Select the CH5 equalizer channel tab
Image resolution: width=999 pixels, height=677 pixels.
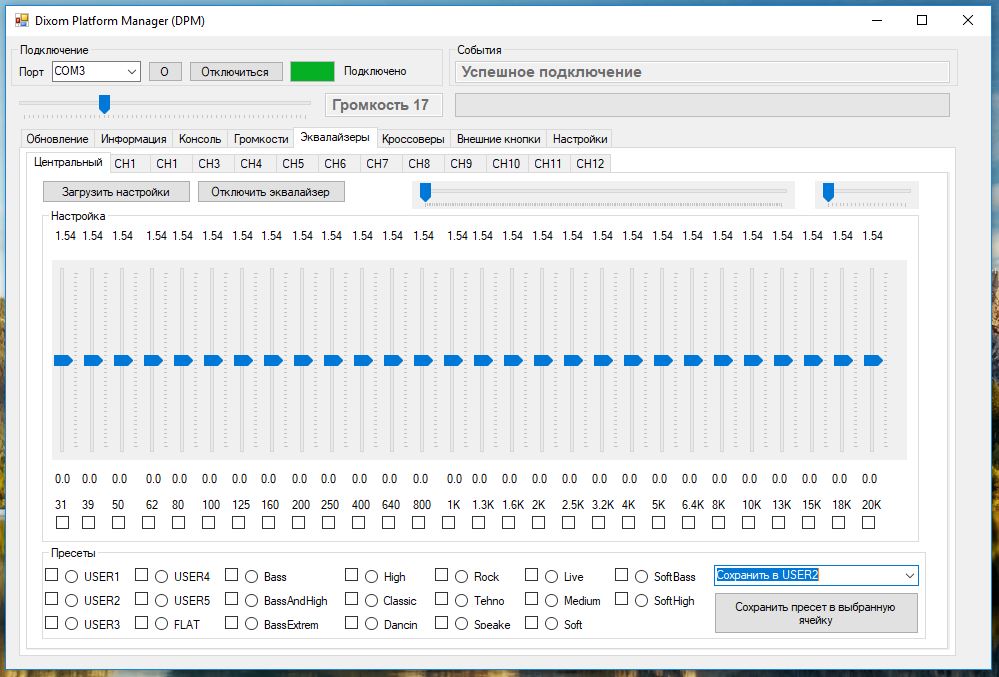point(293,163)
